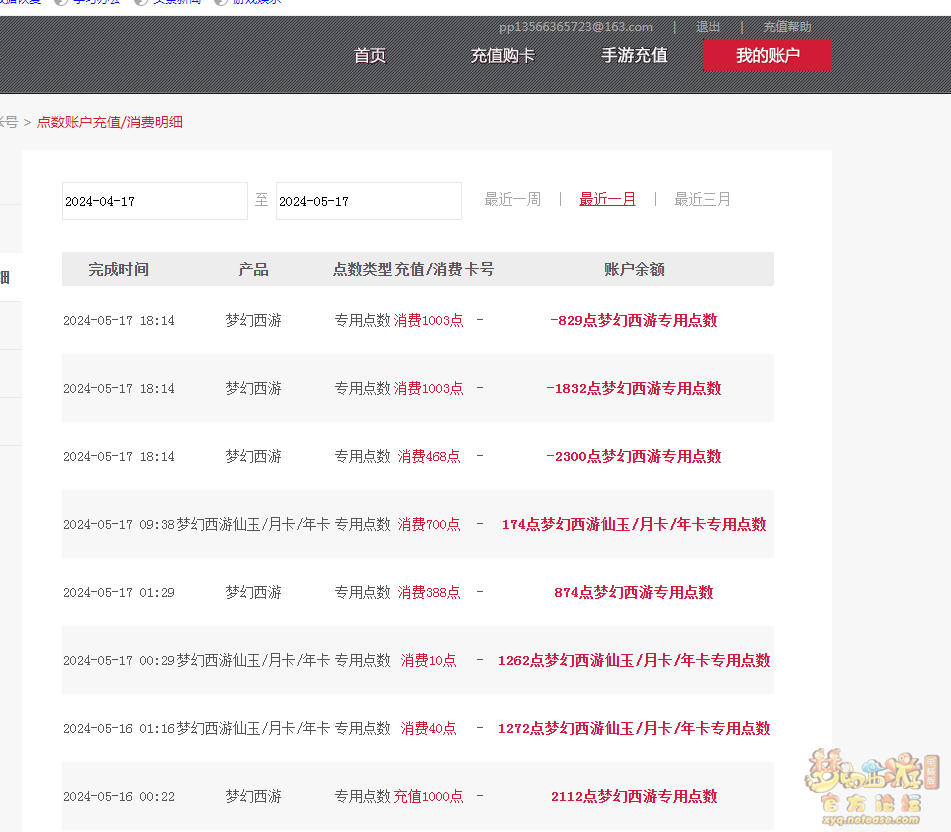The width and height of the screenshot is (951, 832).
Task: Click timestamp 2024-05-16 00:22
Action: (x=119, y=796)
